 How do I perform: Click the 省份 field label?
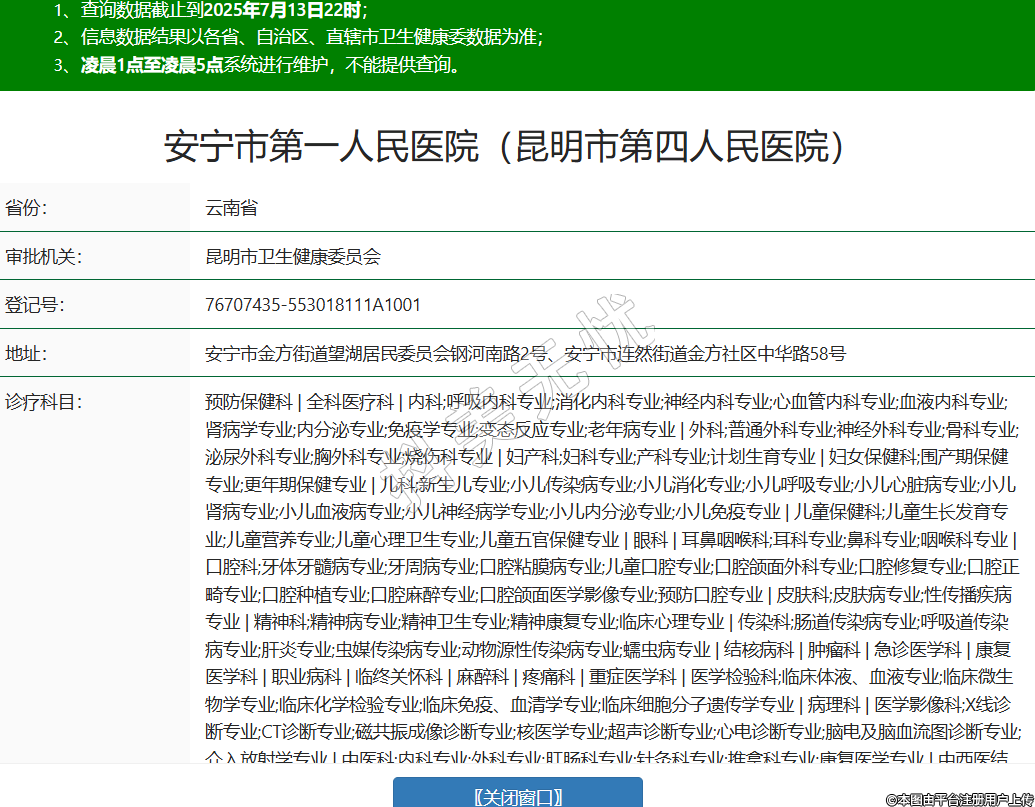(27, 208)
